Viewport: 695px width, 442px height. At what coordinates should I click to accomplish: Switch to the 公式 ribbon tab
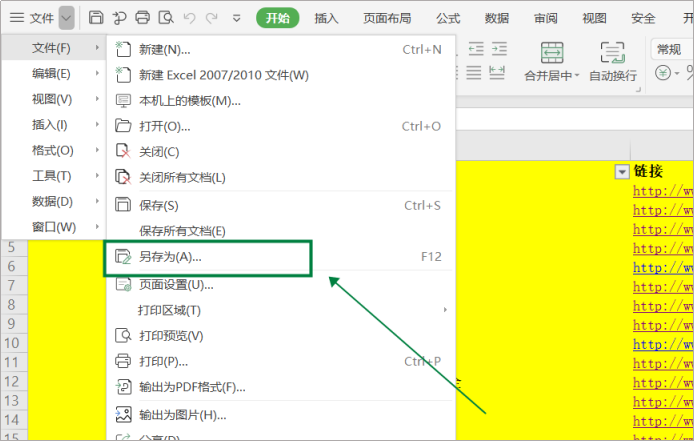448,18
